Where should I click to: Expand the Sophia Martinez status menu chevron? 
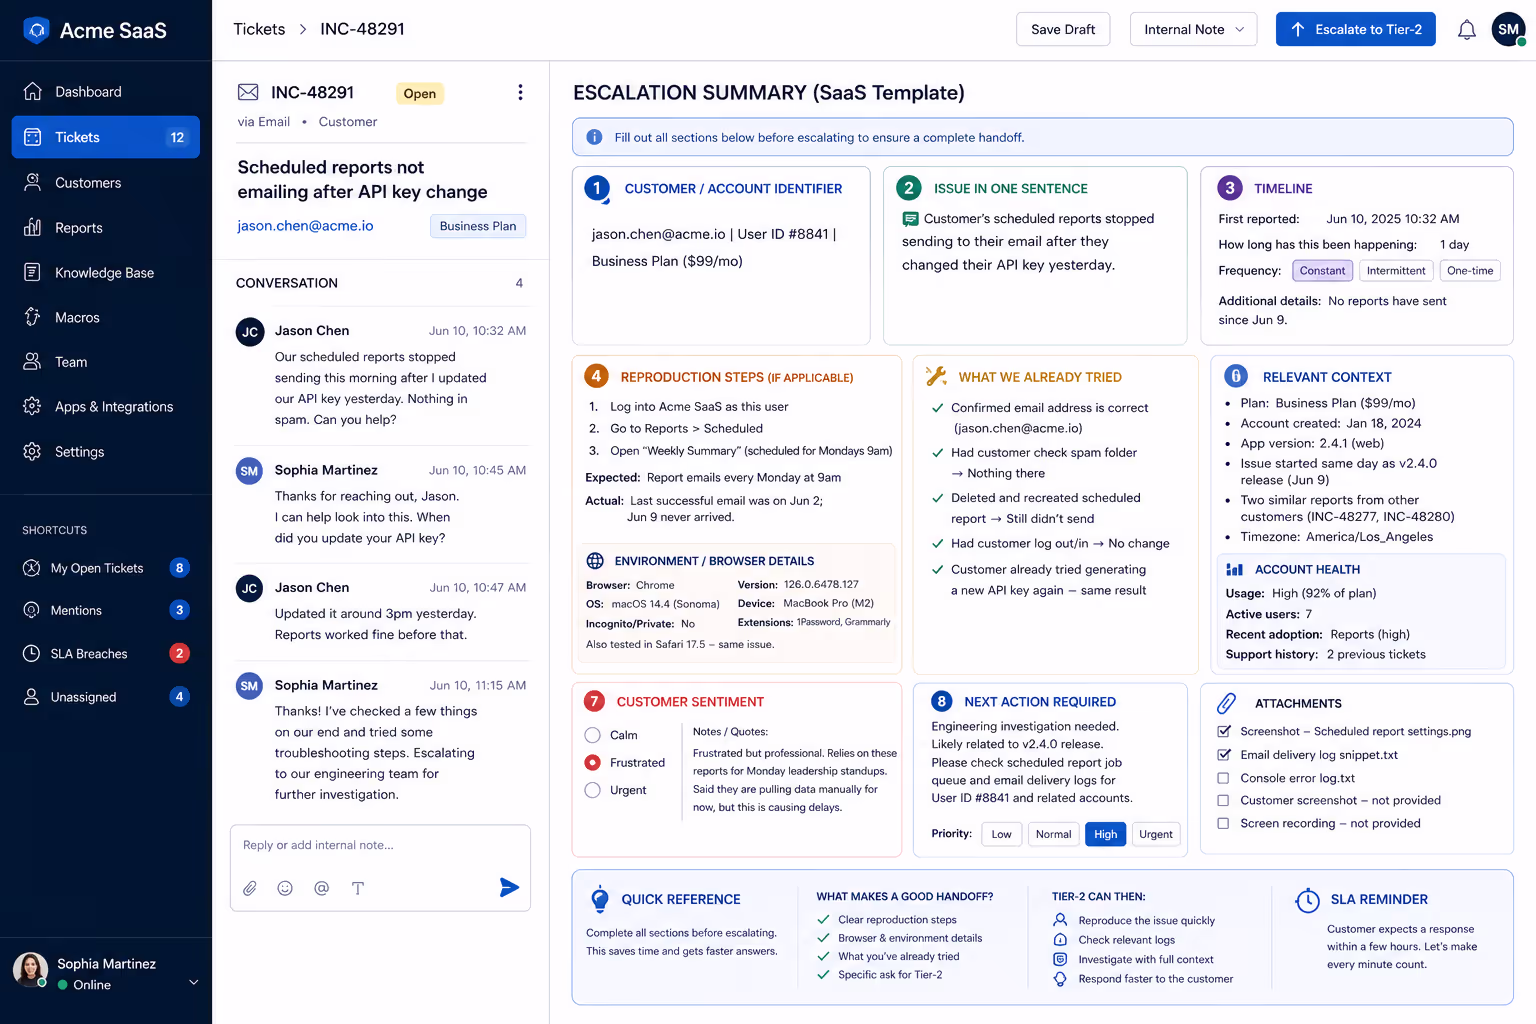point(193,982)
